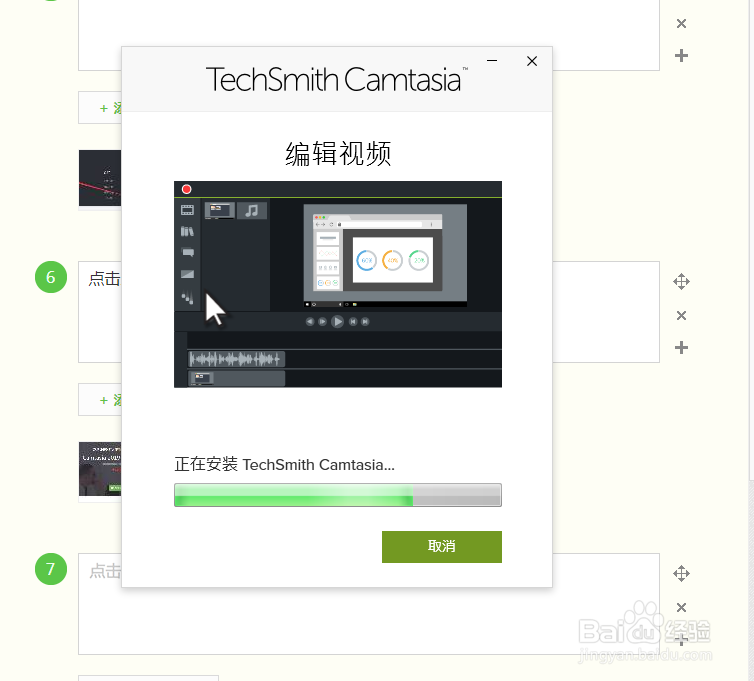The width and height of the screenshot is (754, 681).
Task: Delete the top step using its X icon
Action: click(x=681, y=24)
